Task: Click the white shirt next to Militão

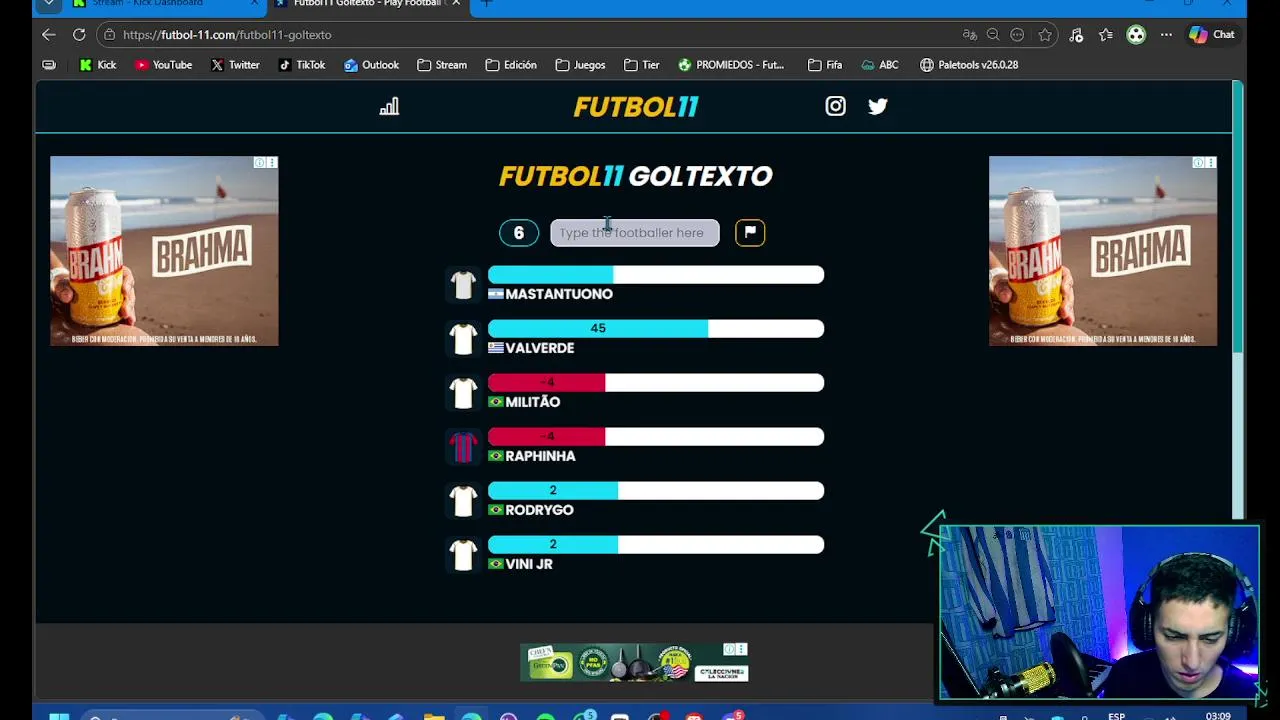Action: tap(463, 393)
